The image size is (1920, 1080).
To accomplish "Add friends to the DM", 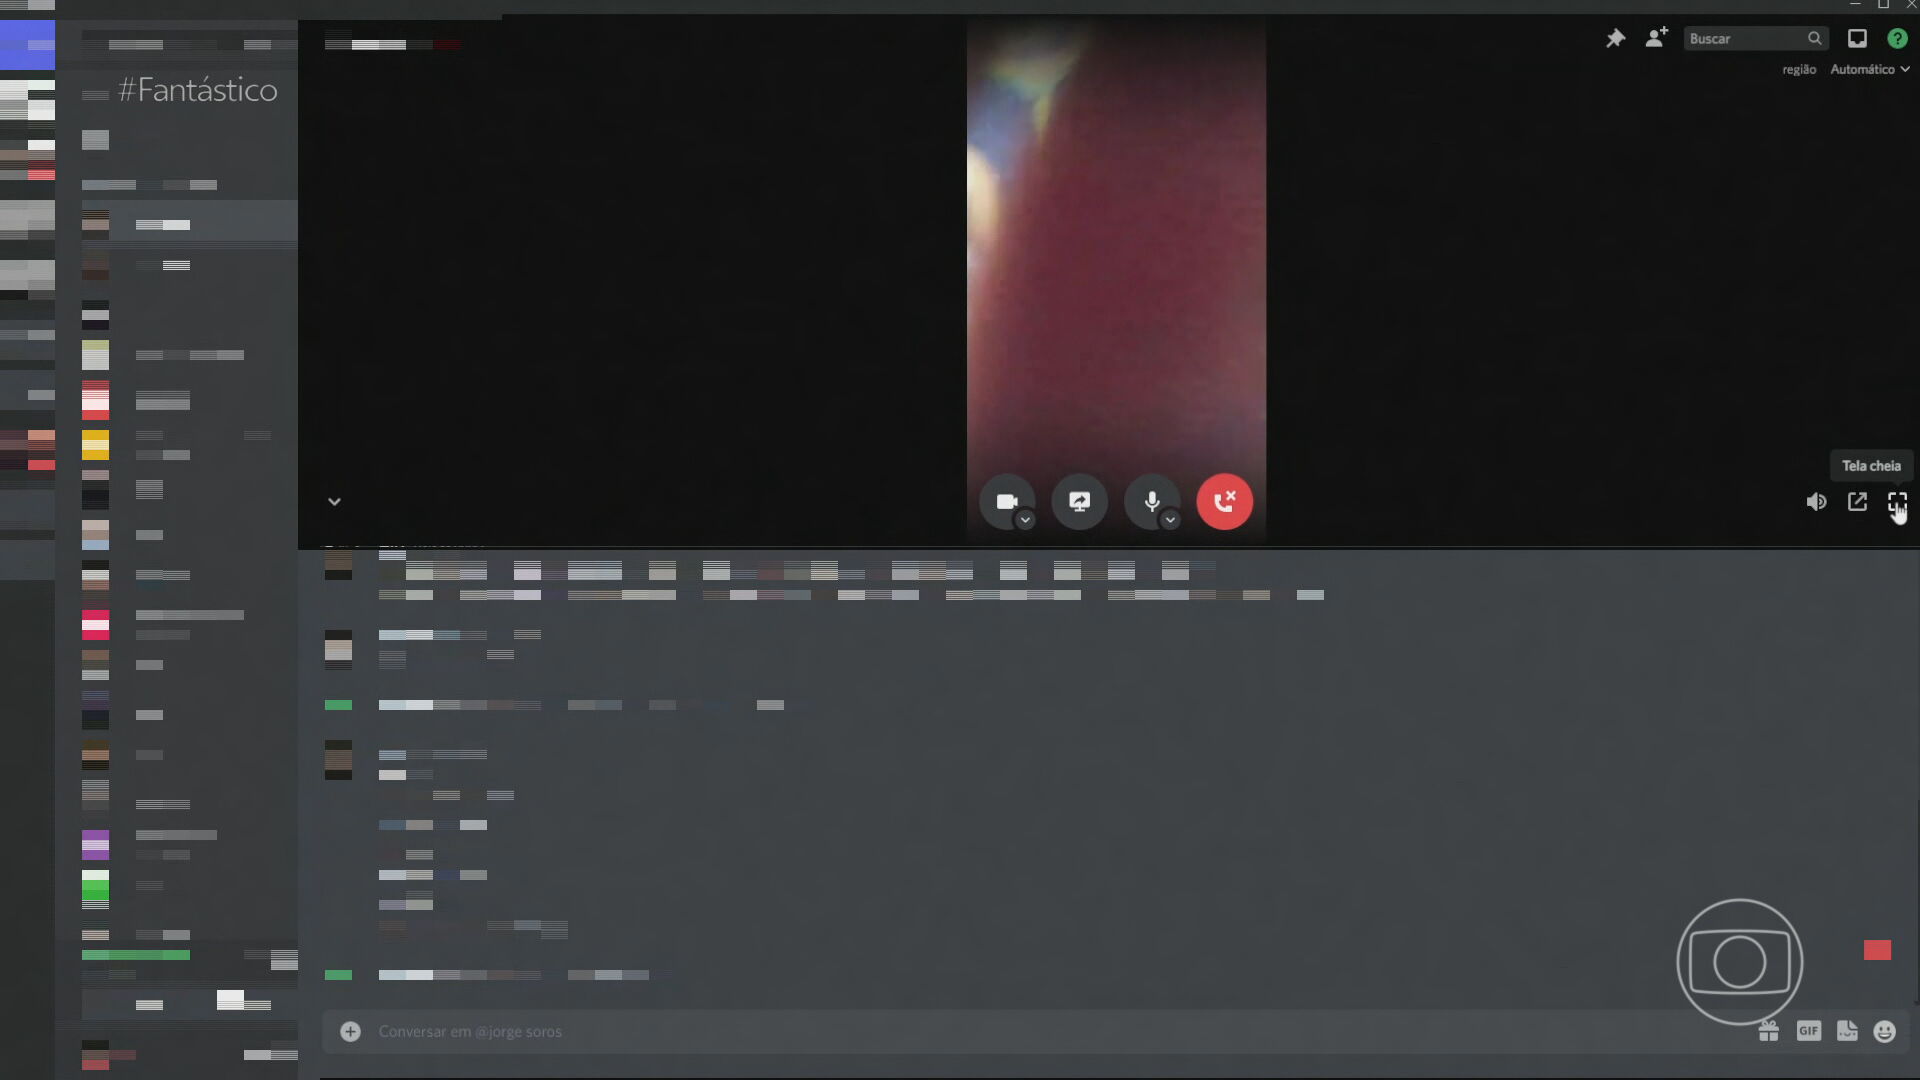I will click(x=1657, y=38).
